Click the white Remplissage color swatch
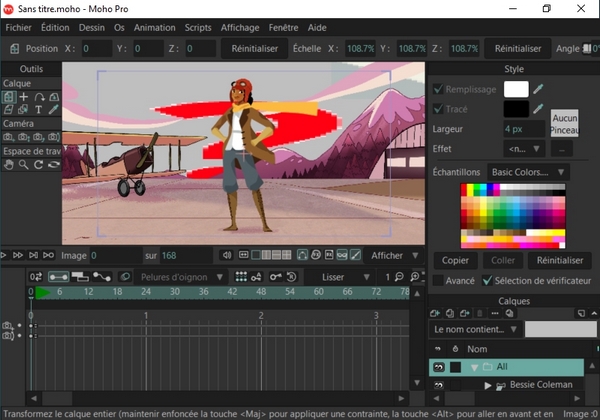600x420 pixels. click(516, 89)
